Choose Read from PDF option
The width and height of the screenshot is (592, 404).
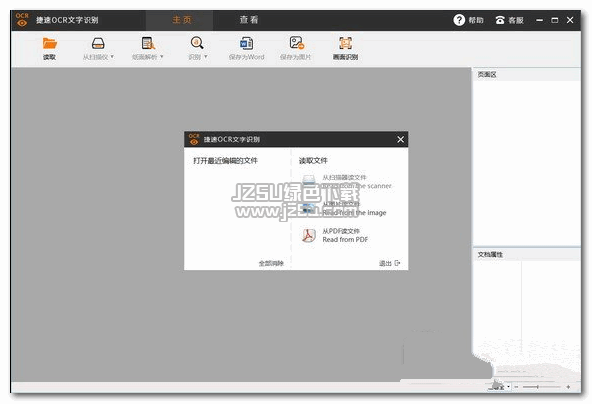click(x=335, y=235)
